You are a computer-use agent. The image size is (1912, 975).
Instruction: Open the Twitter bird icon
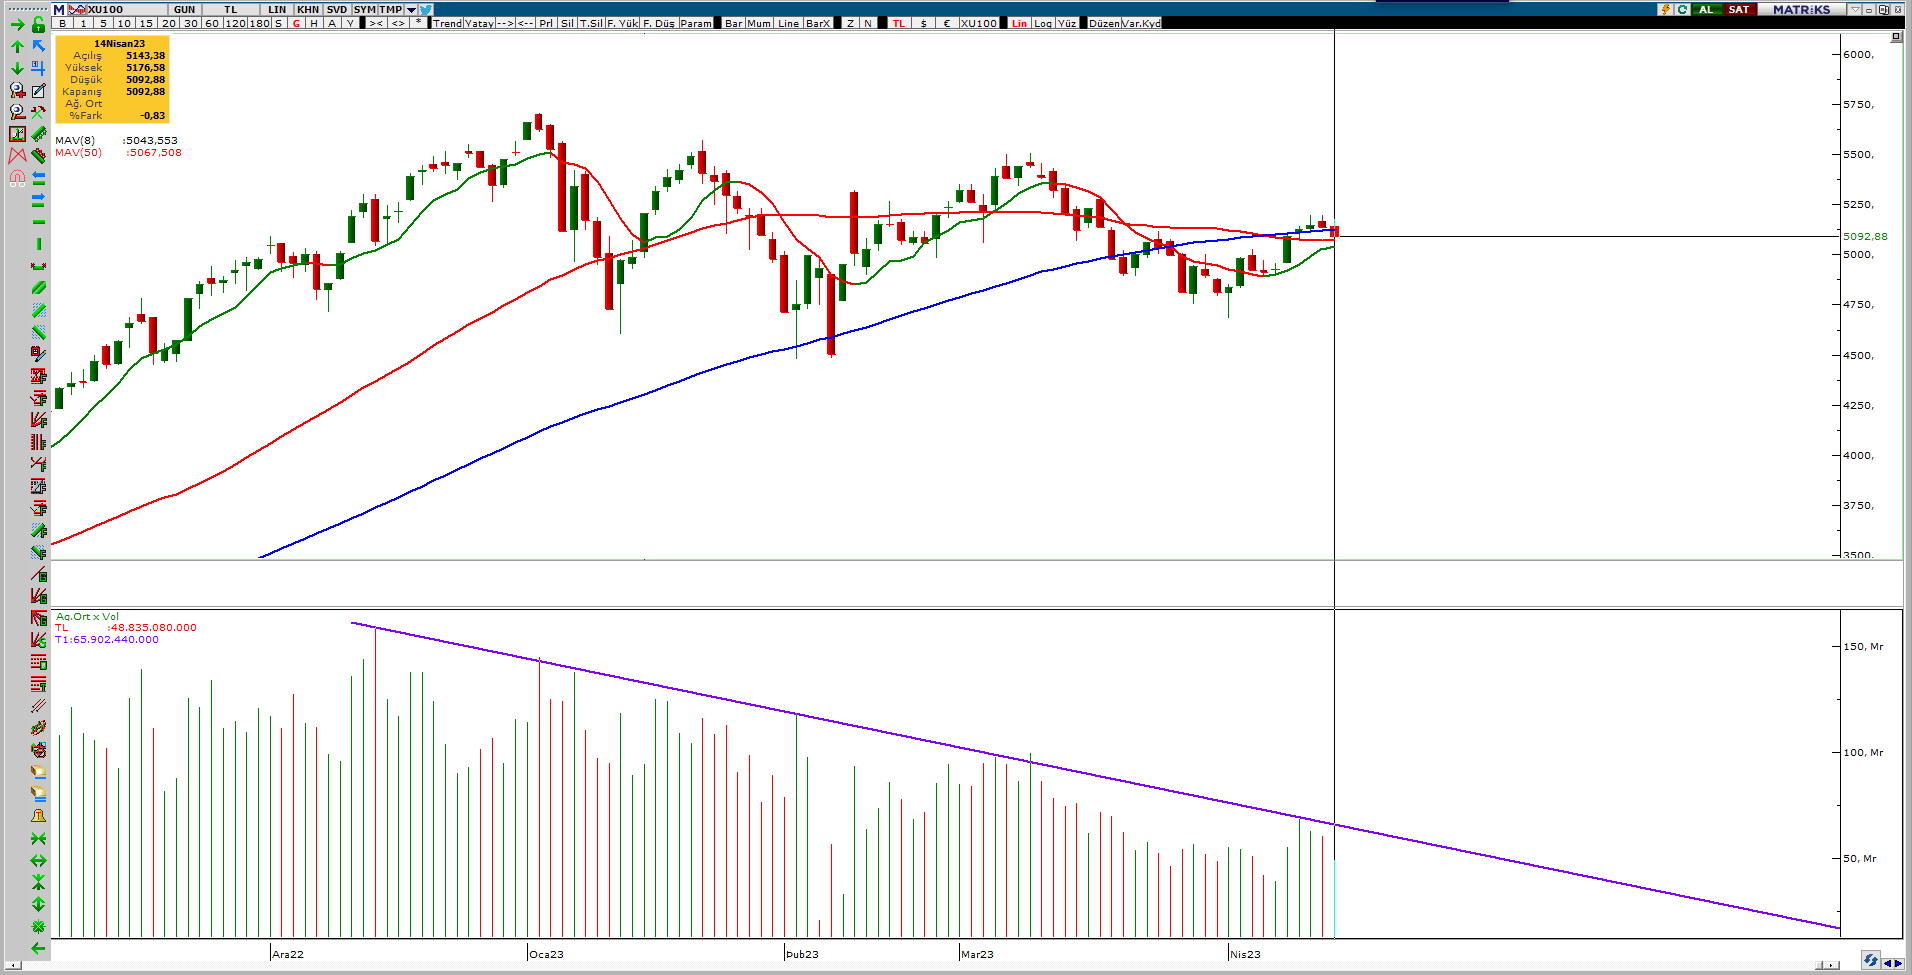(x=426, y=9)
